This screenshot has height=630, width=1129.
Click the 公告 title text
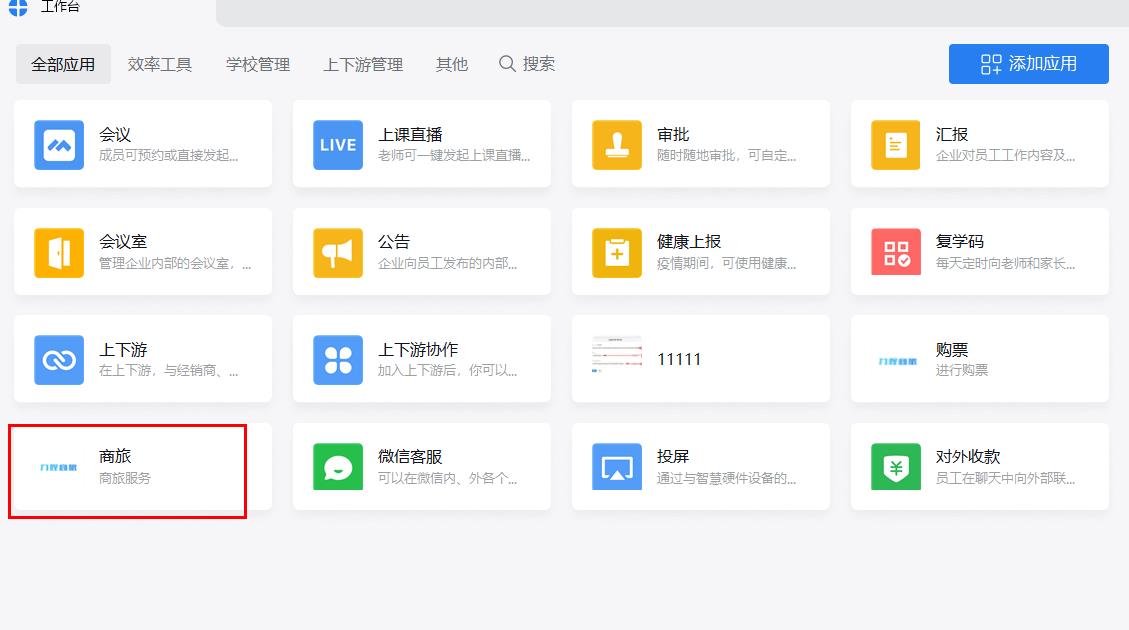click(394, 242)
